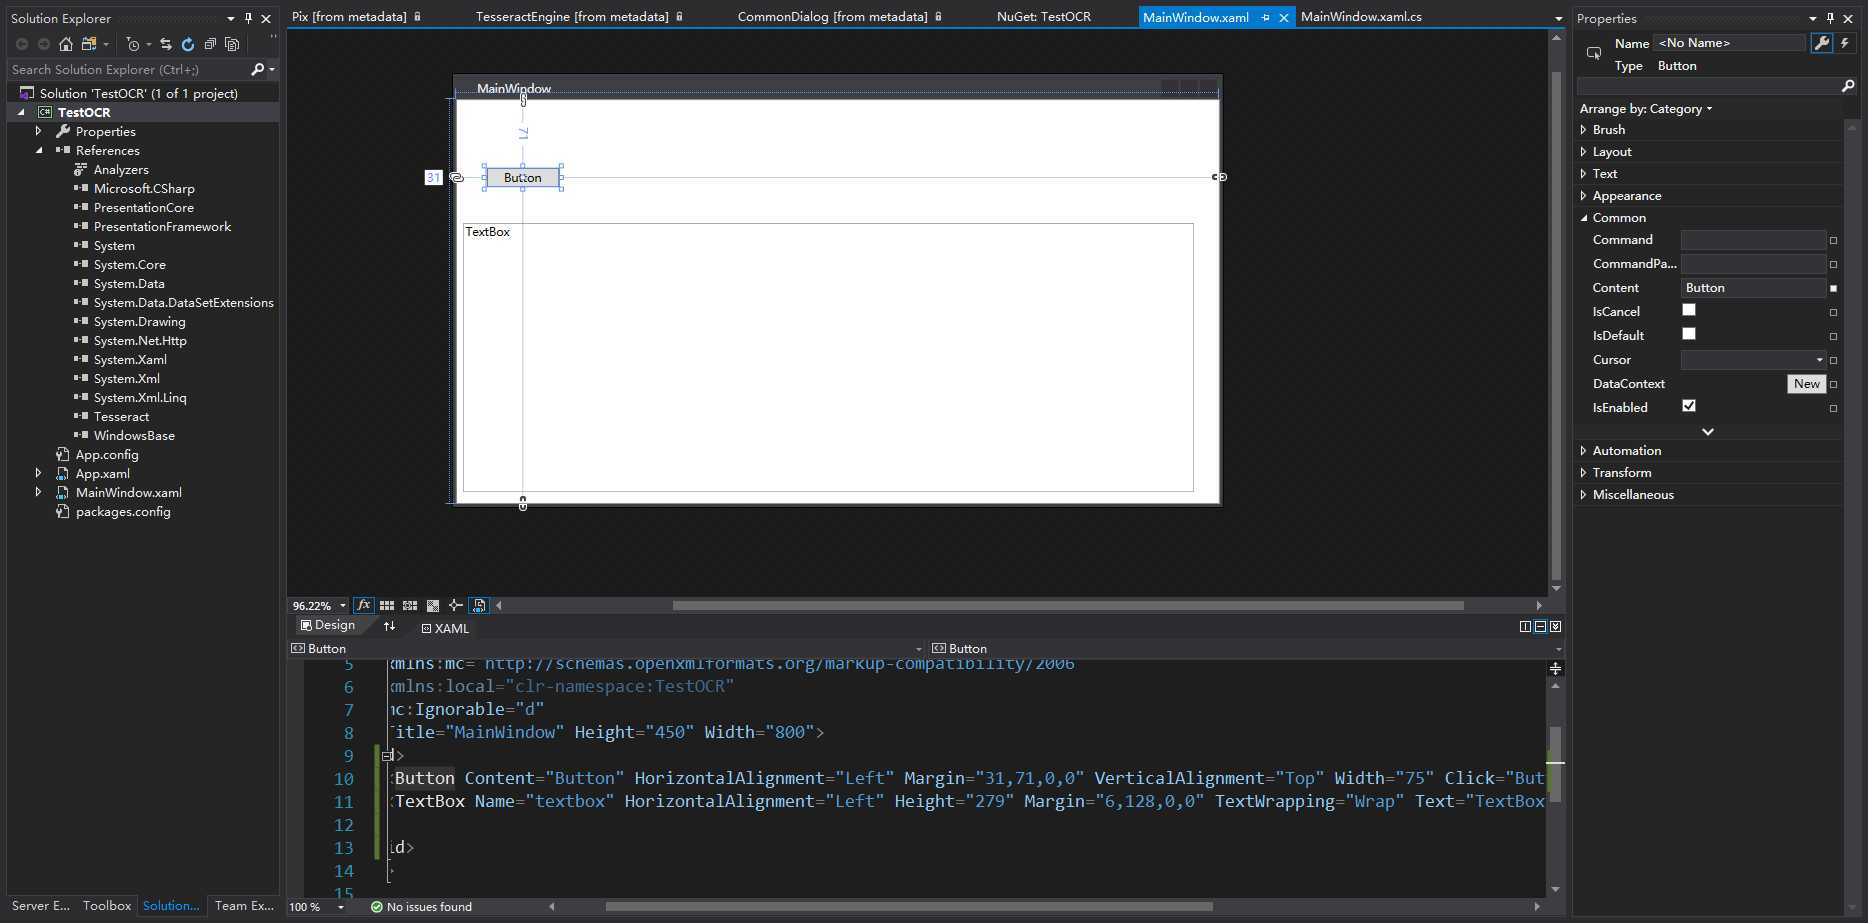Toggle snapping to snaplines icon
Image resolution: width=1868 pixels, height=923 pixels.
click(456, 605)
